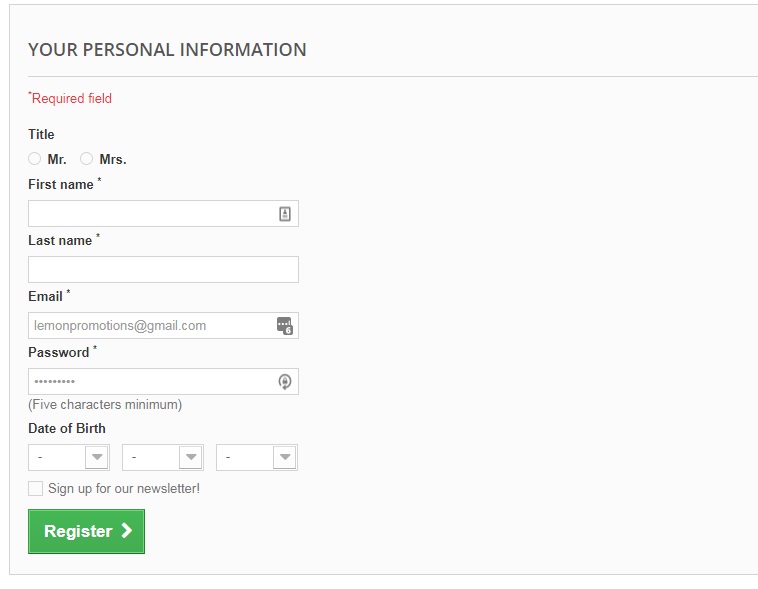Click the password manager icon in Email field

point(285,326)
